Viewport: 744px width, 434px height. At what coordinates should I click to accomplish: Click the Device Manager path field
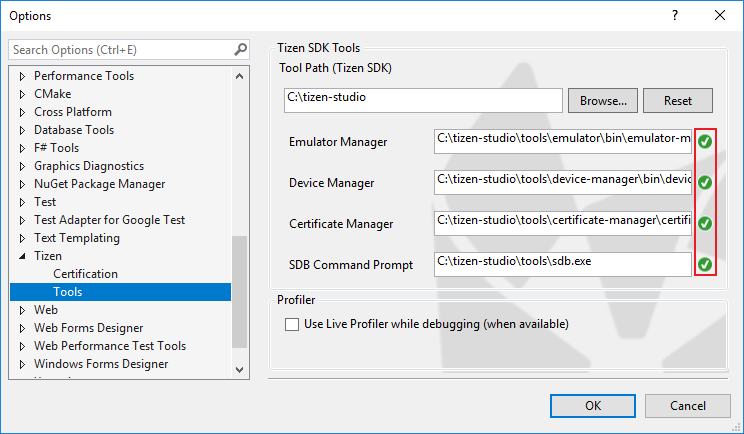click(x=563, y=182)
